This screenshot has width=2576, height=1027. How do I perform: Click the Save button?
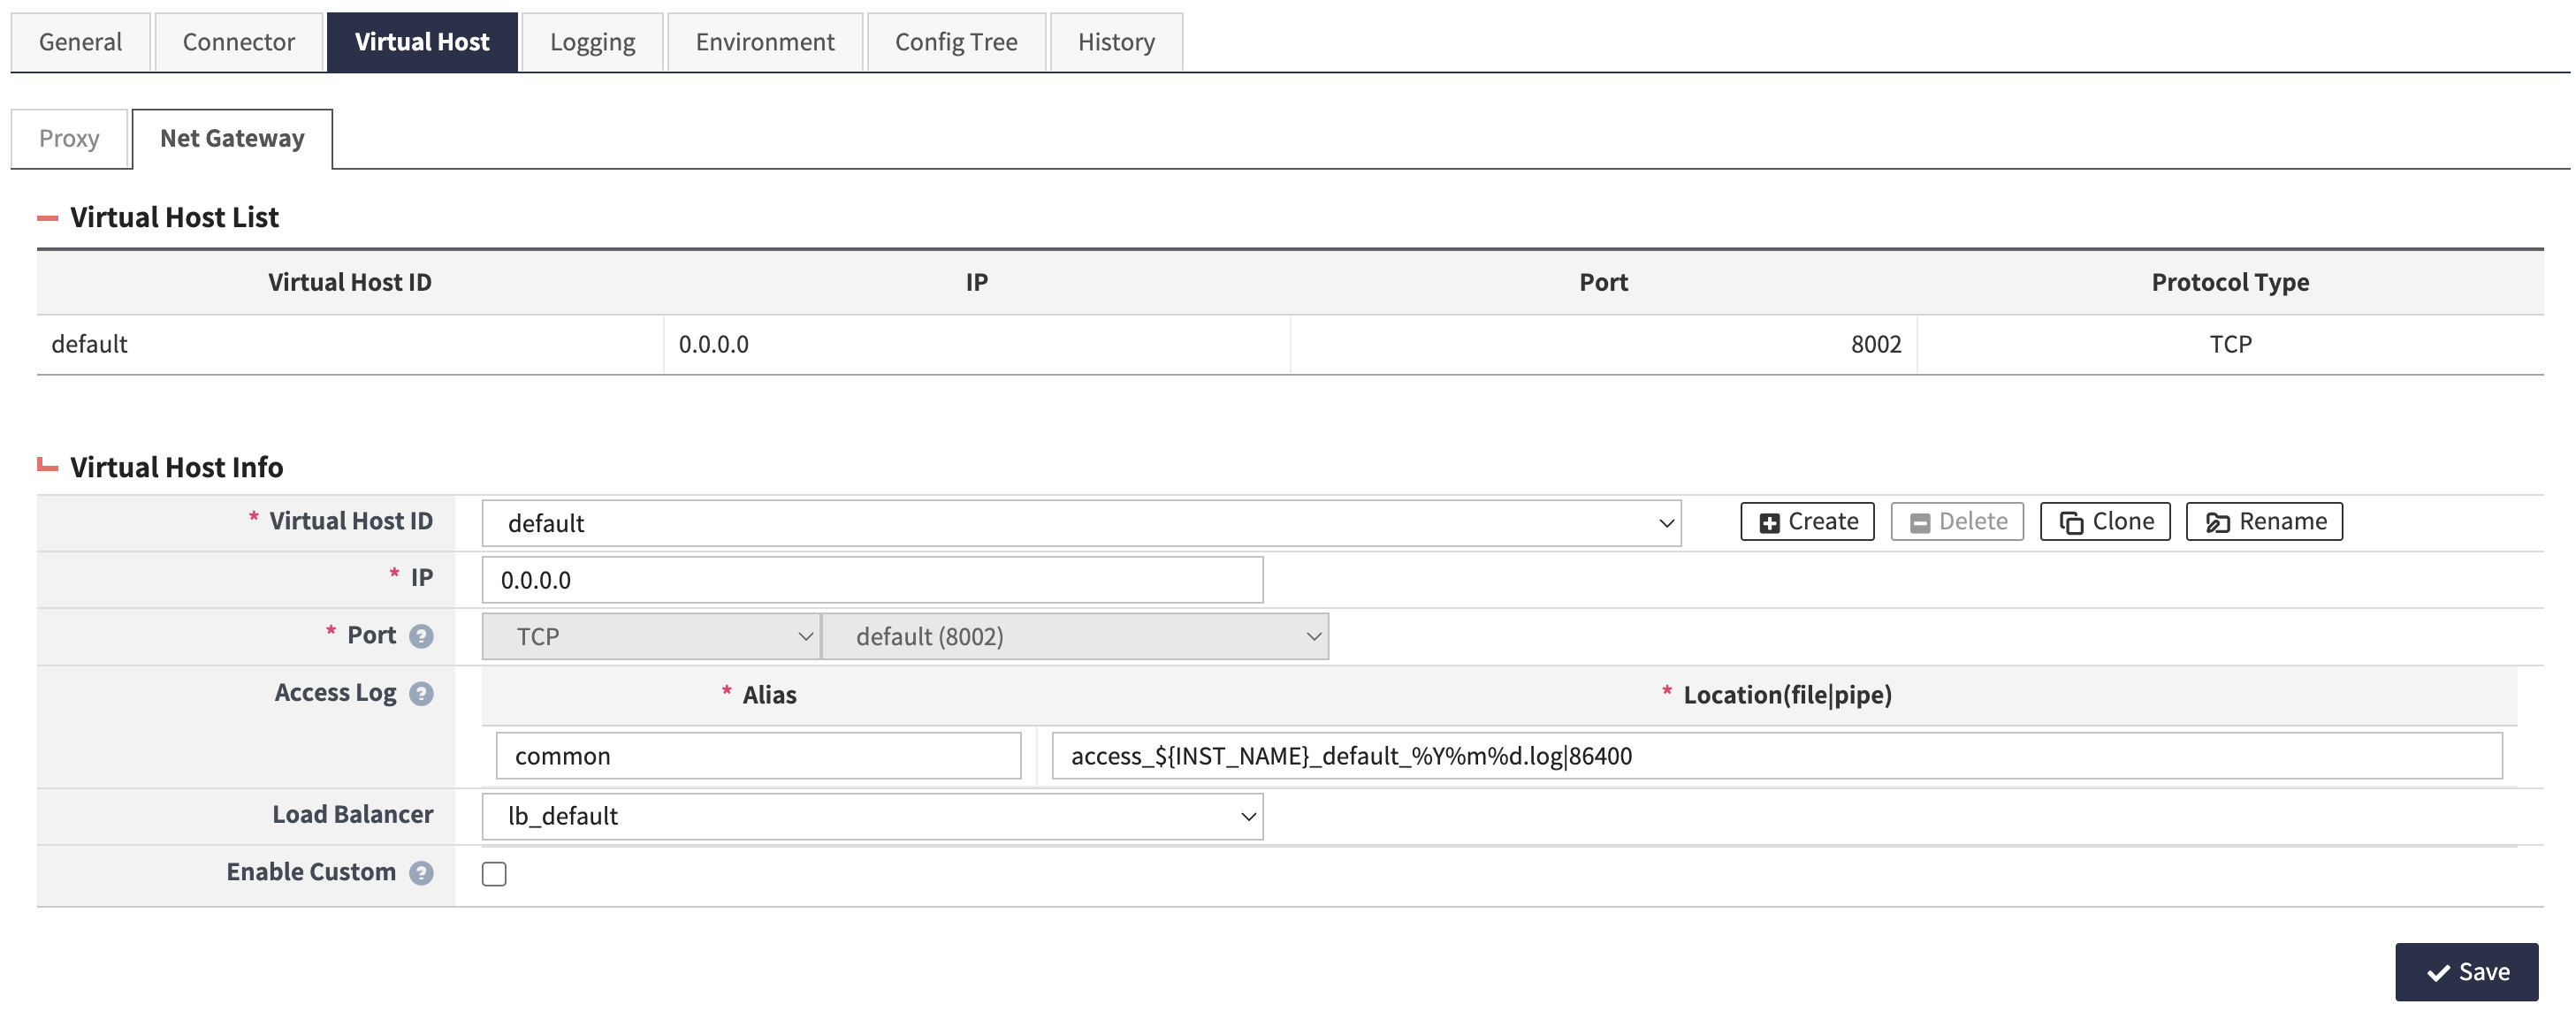click(x=2466, y=971)
